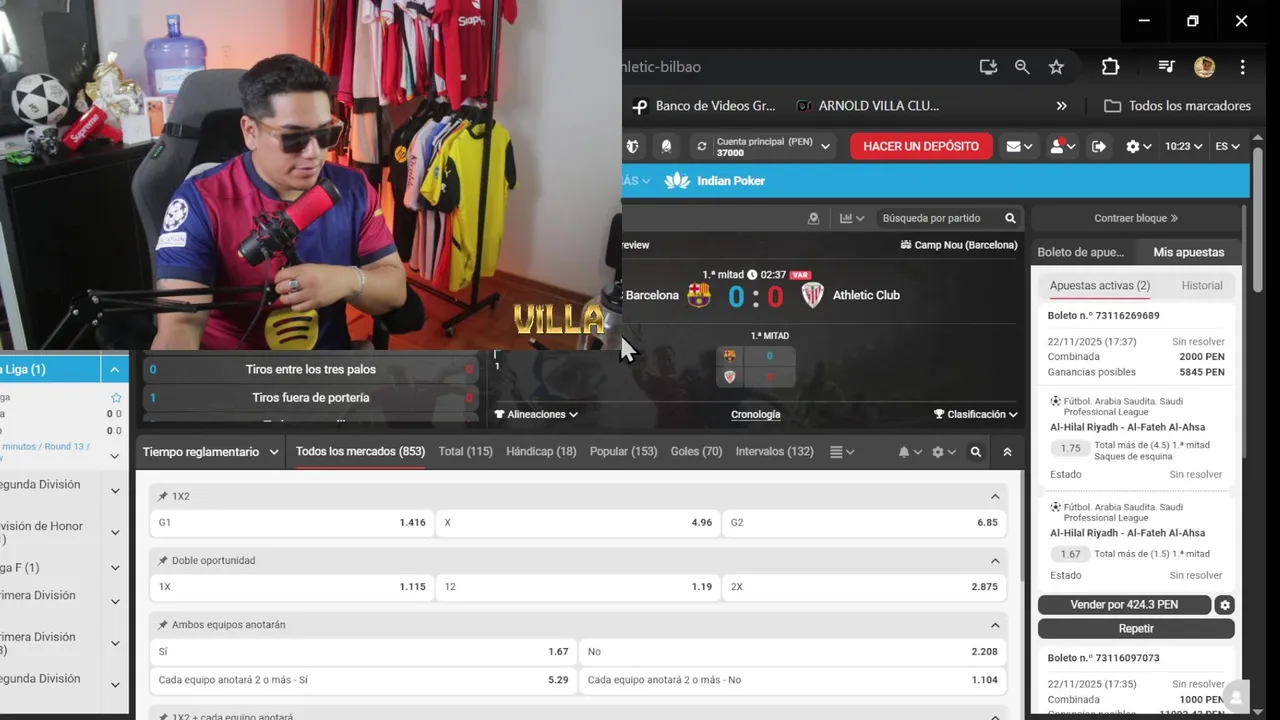Image resolution: width=1280 pixels, height=720 pixels.
Task: Open the Chrome profile avatar
Action: tap(1204, 67)
